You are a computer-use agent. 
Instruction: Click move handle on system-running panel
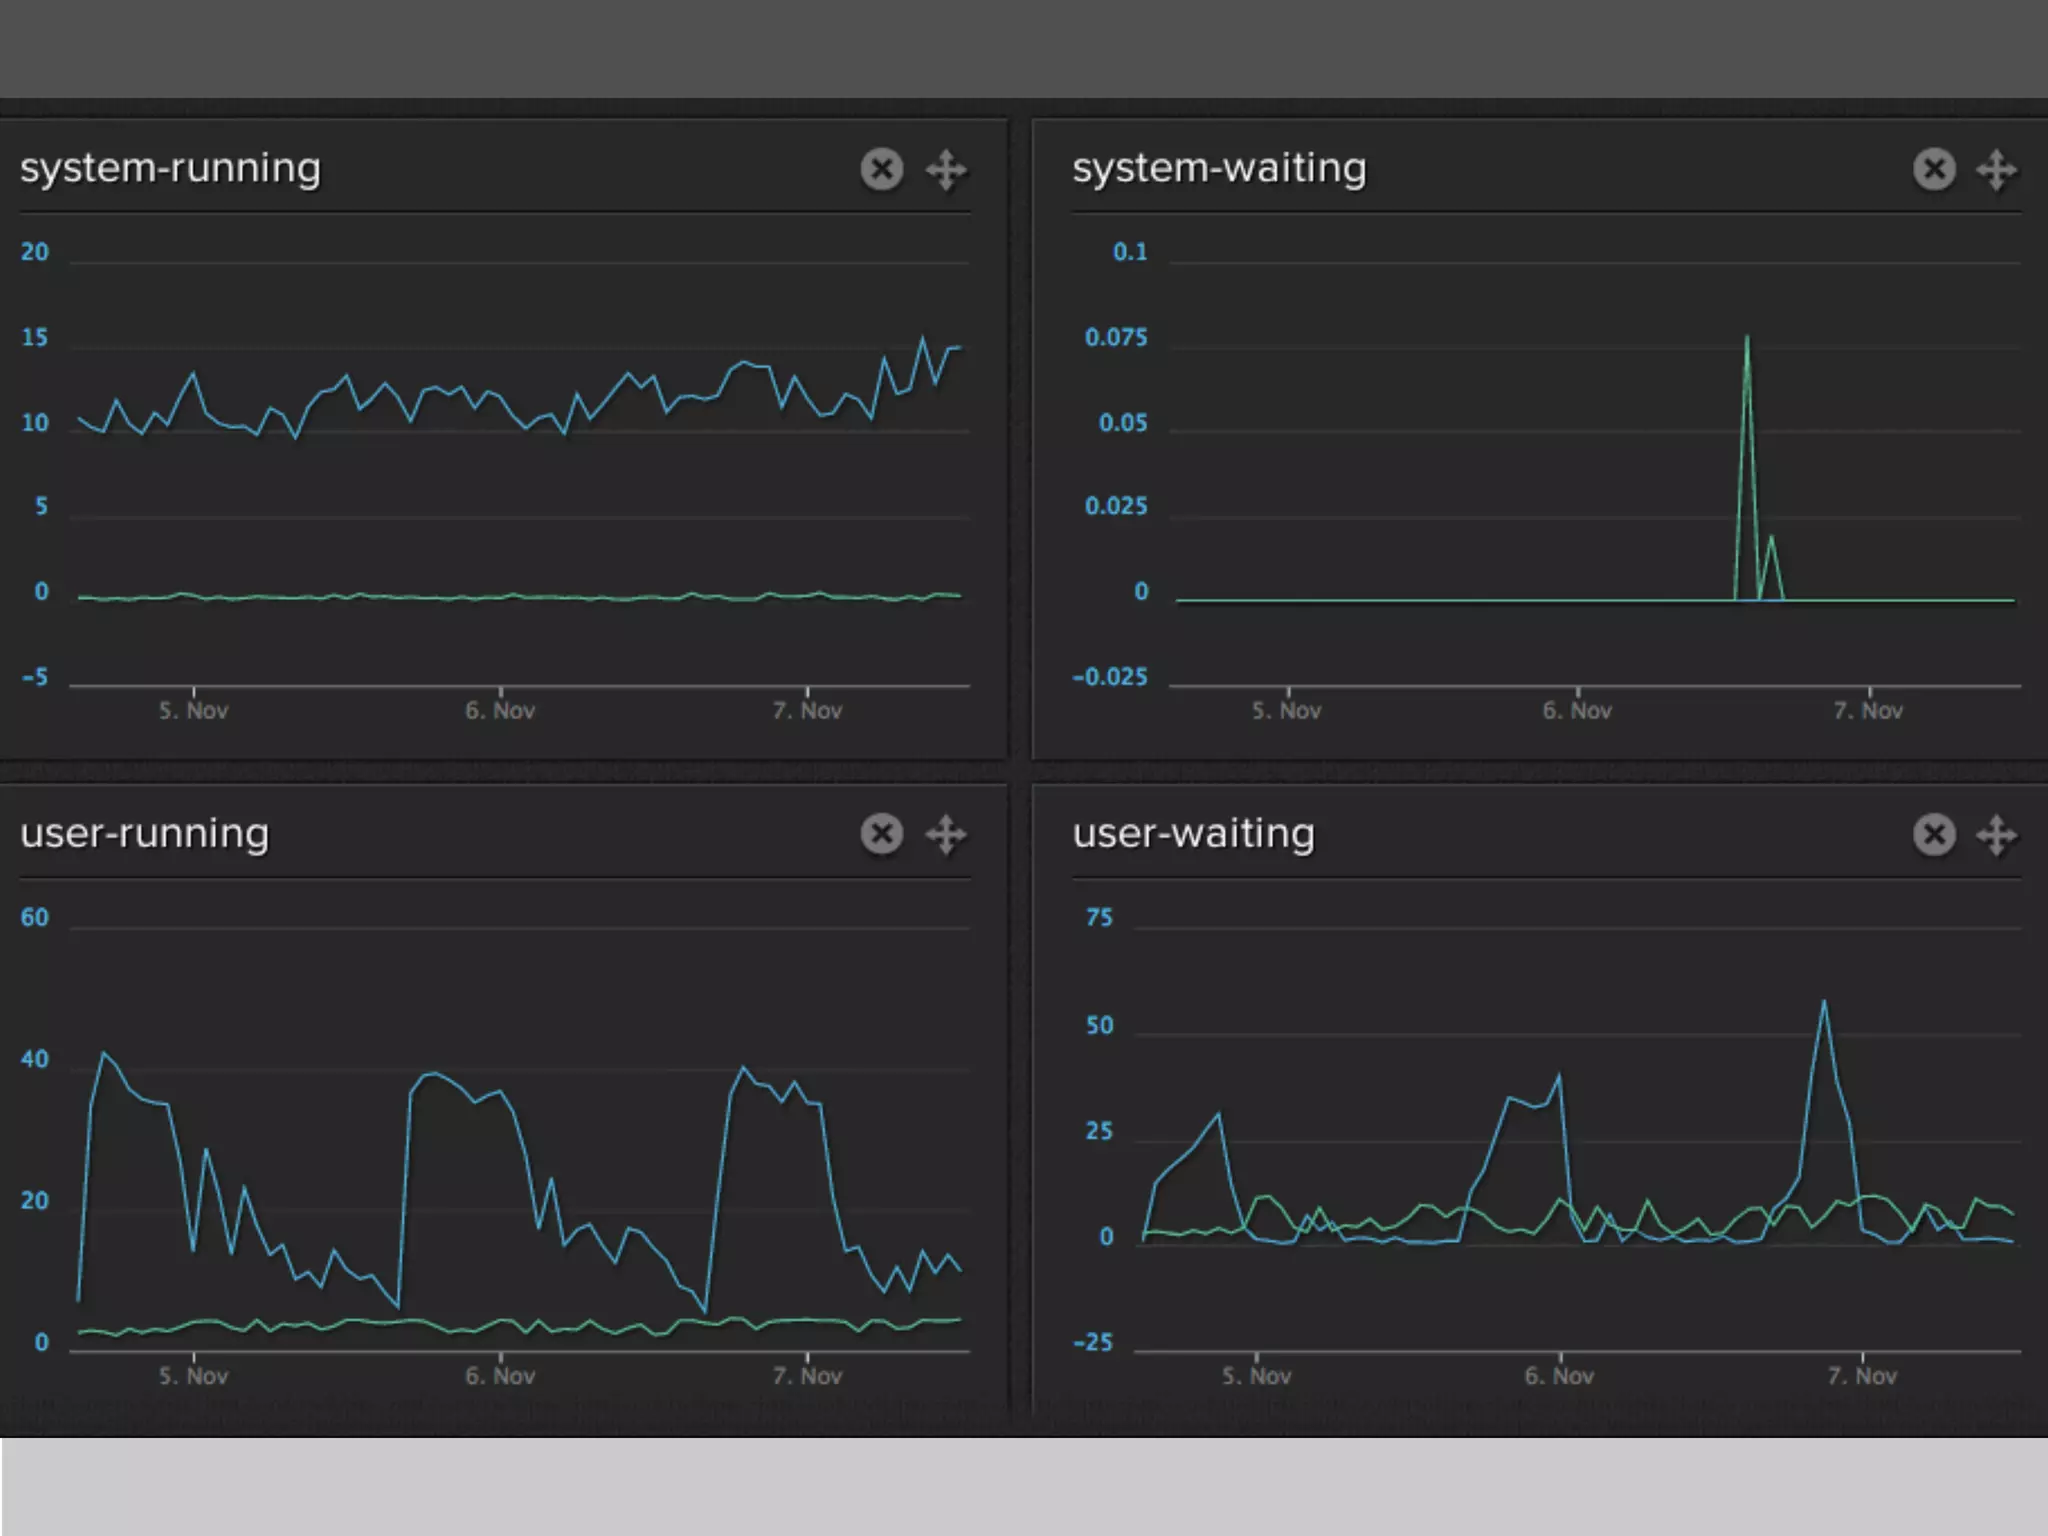[x=945, y=170]
